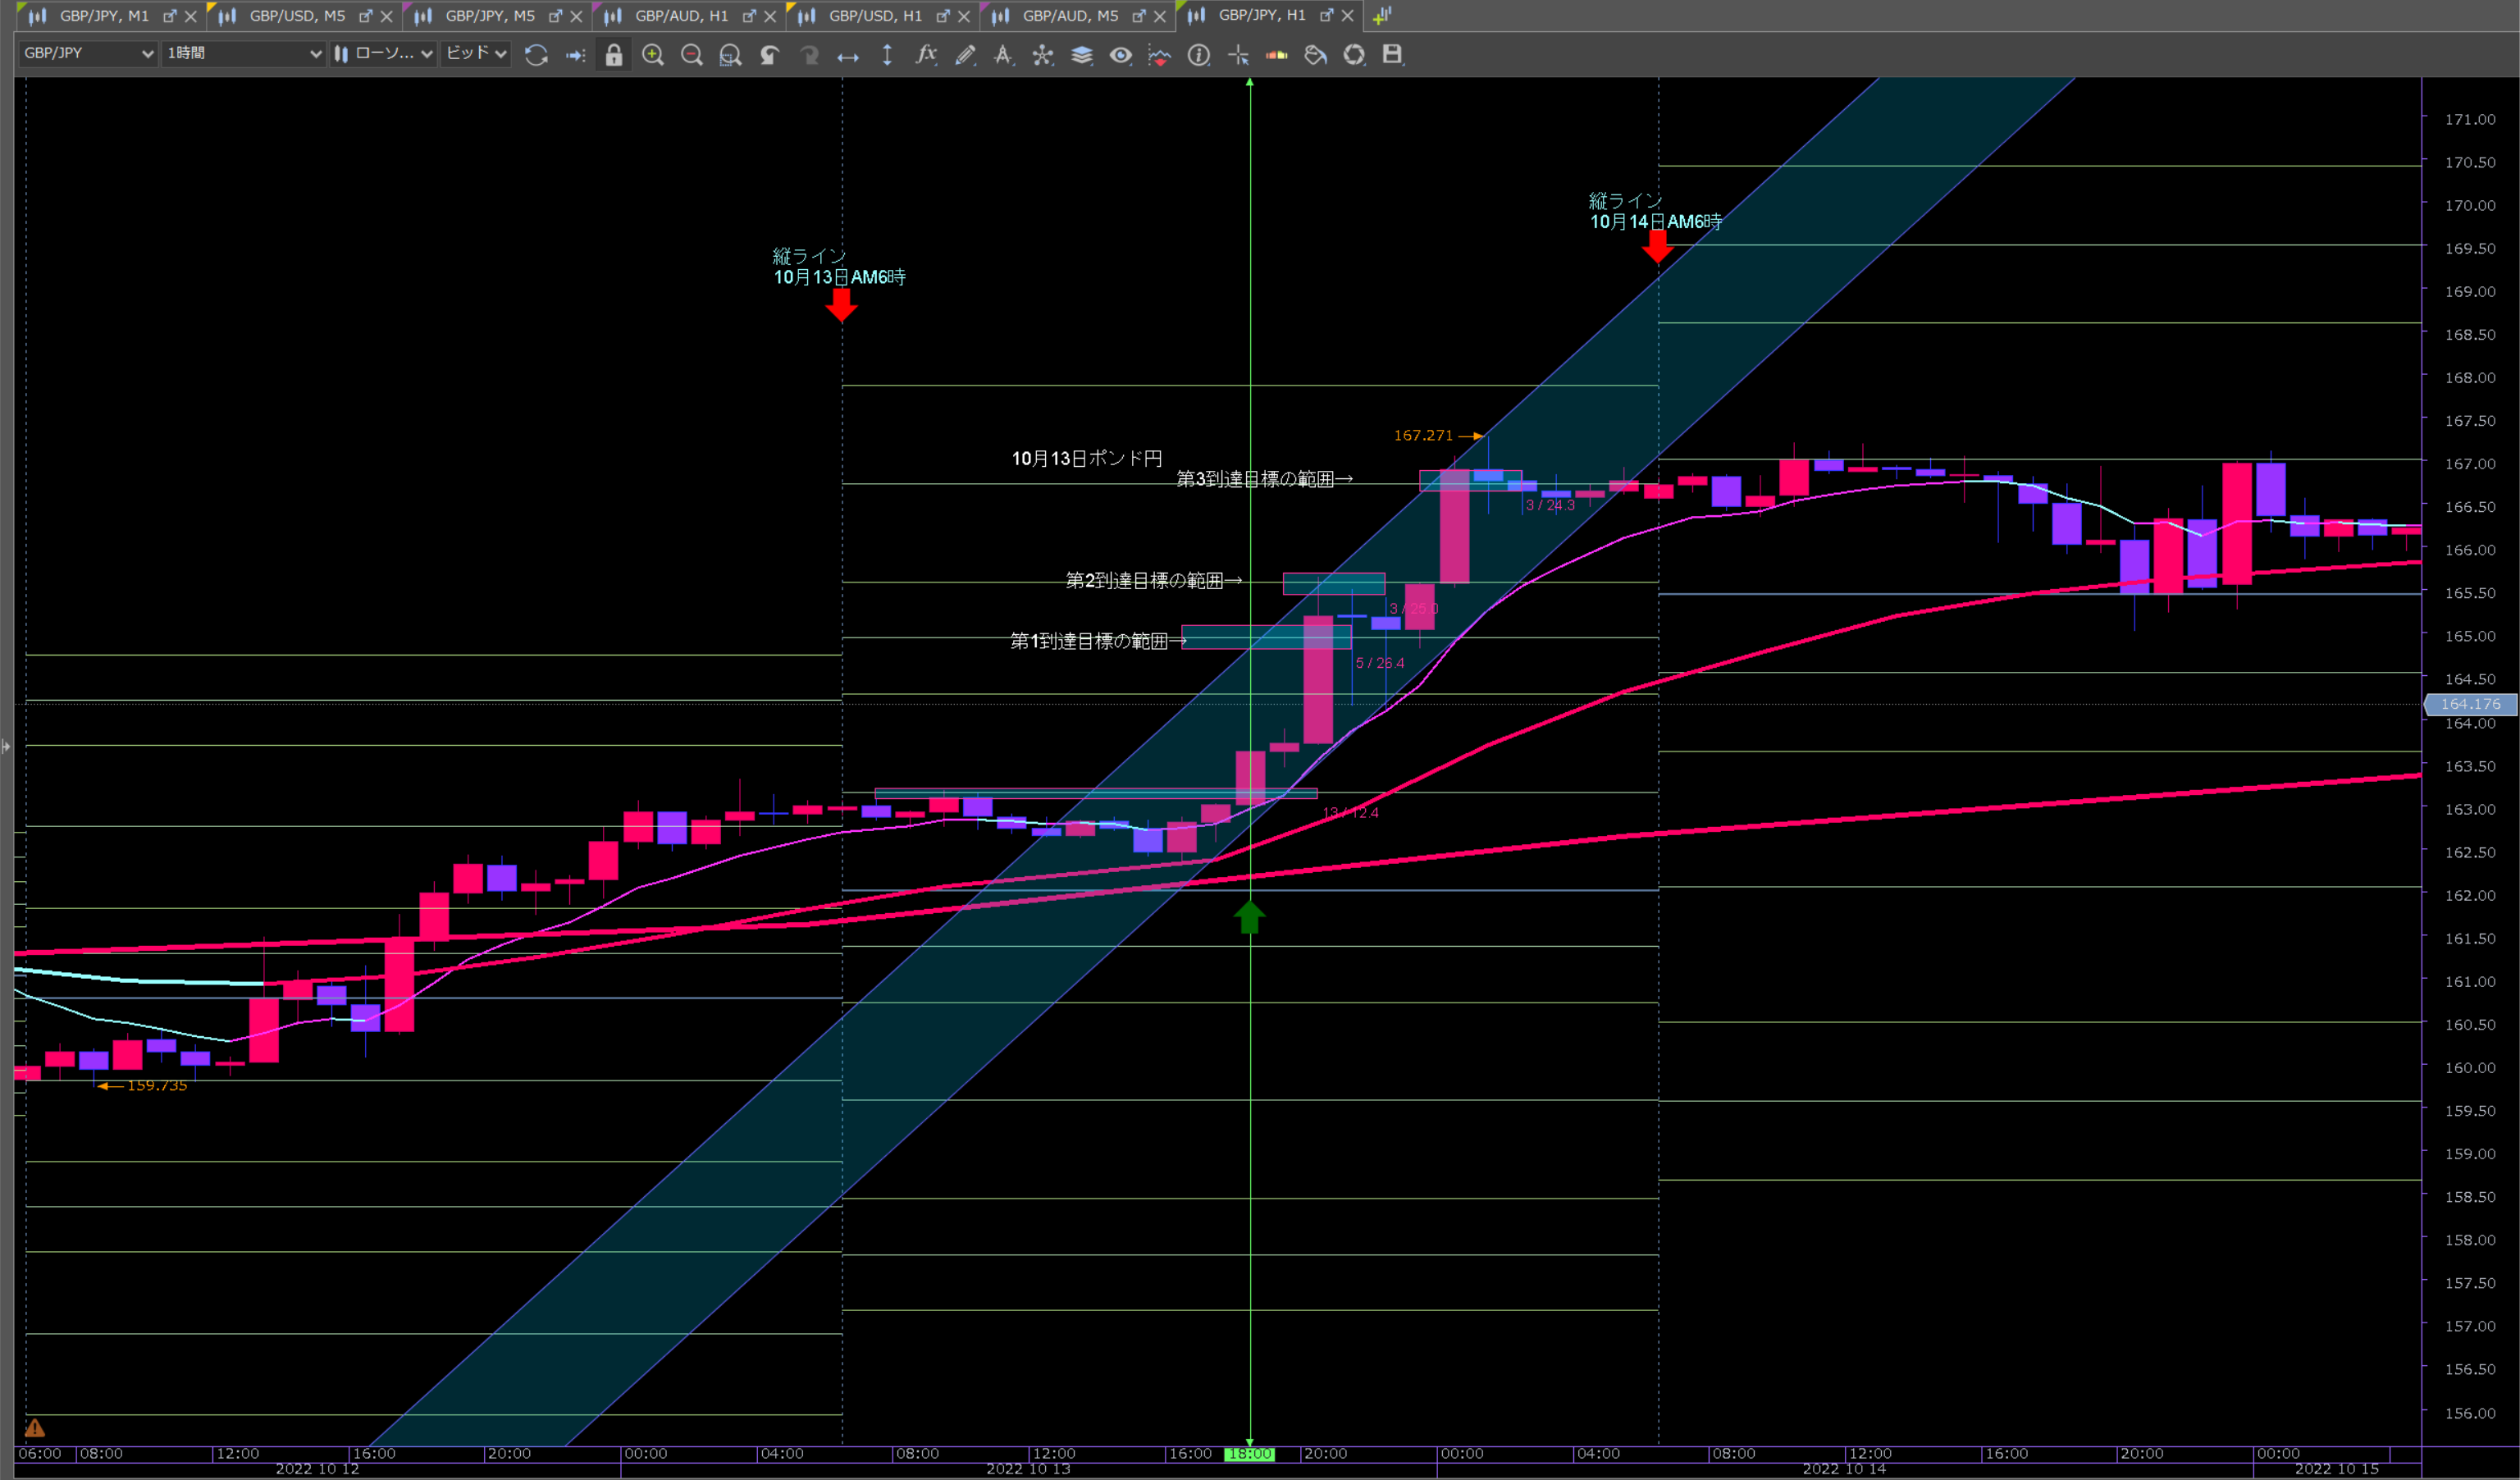Switch to the GBP/AUD, H1 tab

(681, 16)
